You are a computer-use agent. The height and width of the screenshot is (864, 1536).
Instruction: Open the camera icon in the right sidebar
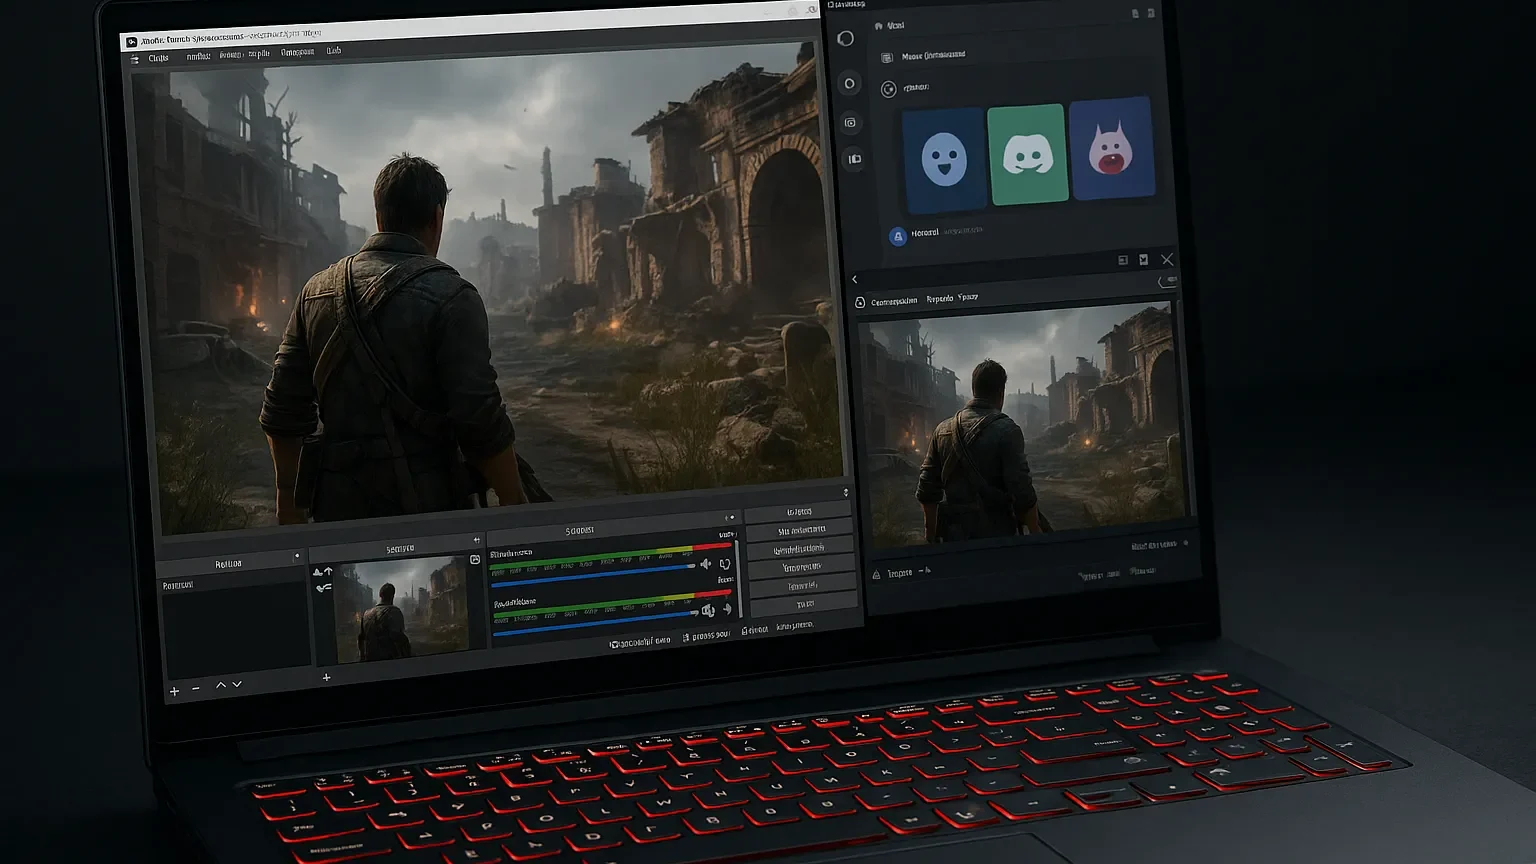click(x=851, y=123)
